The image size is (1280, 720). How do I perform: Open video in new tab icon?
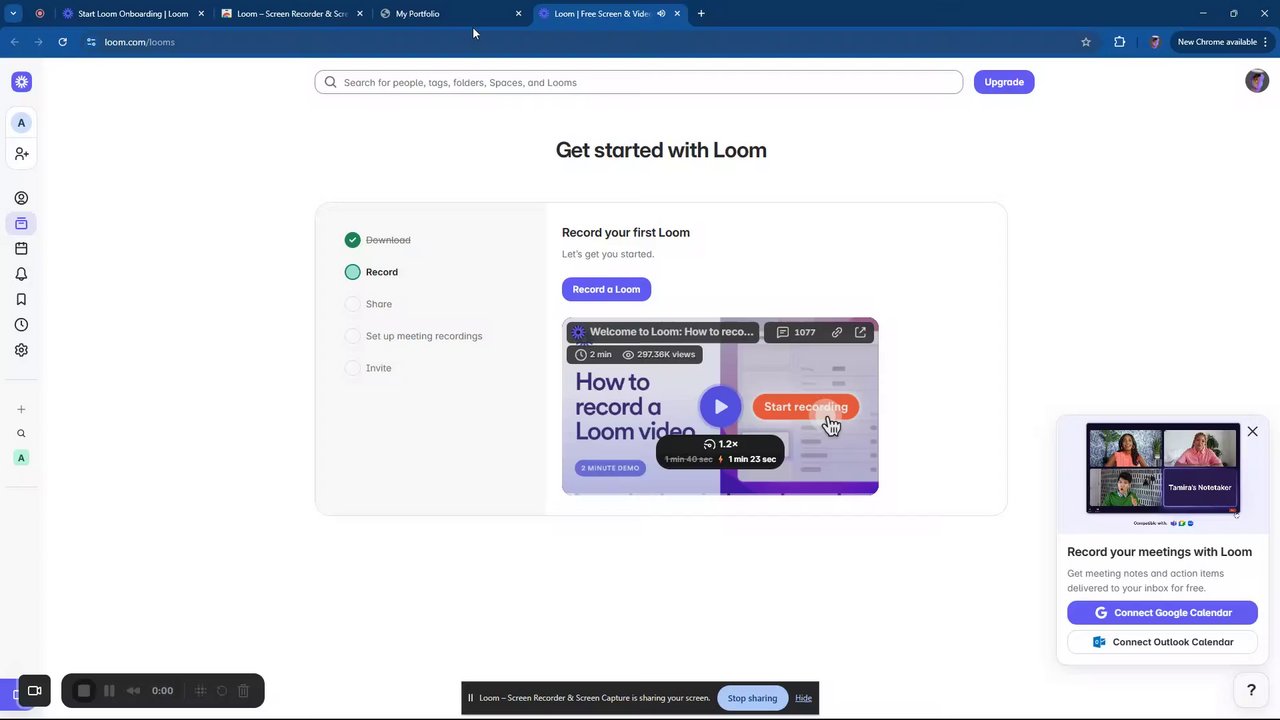[860, 332]
